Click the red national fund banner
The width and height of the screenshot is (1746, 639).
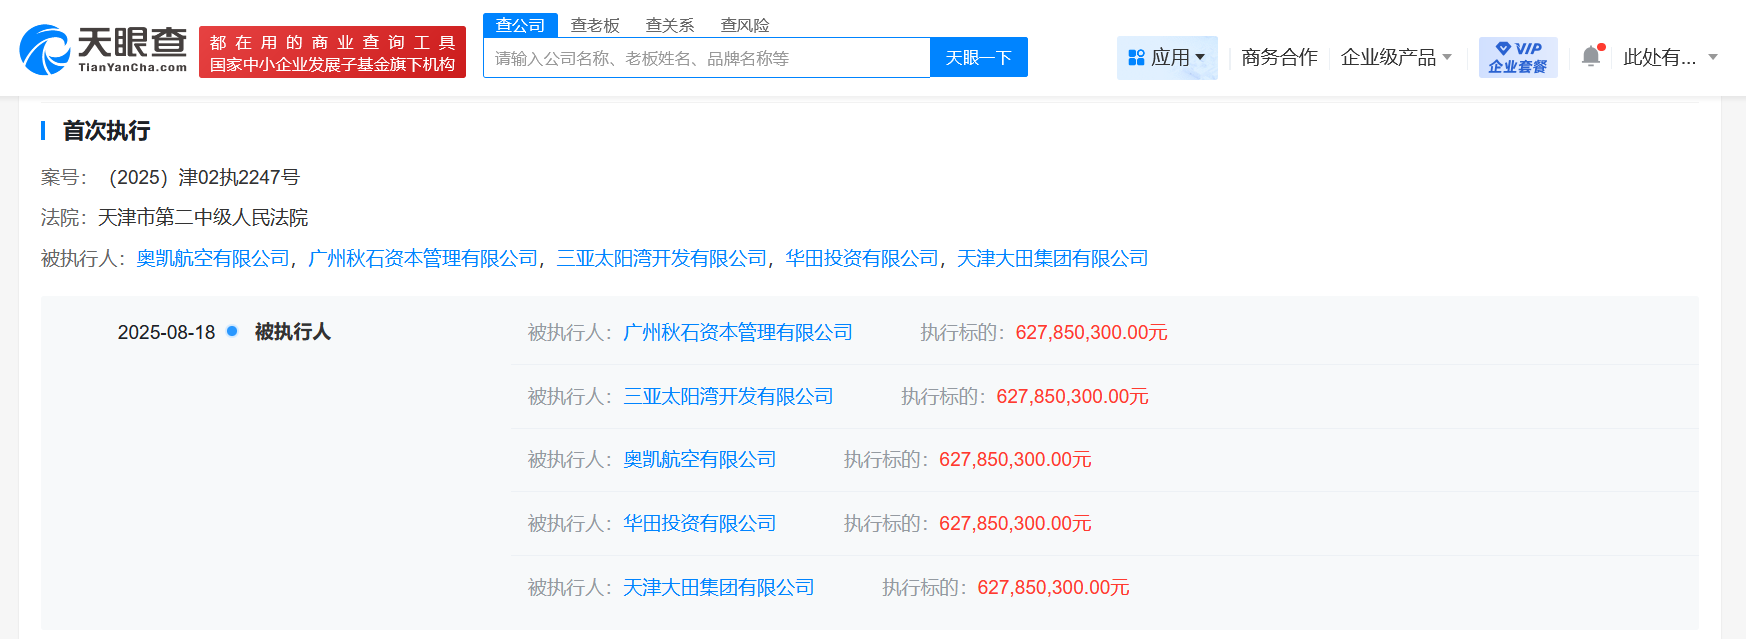(332, 52)
